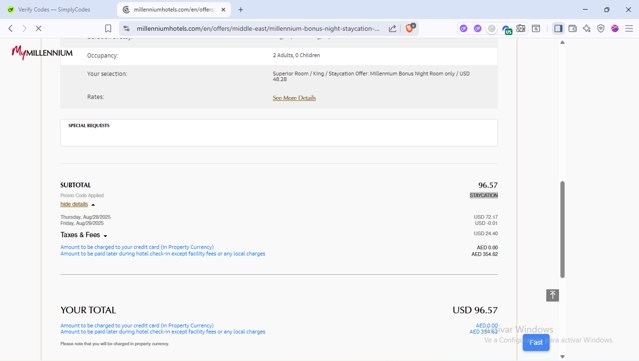
Task: Click the first purple extension icon
Action: [x=463, y=29]
